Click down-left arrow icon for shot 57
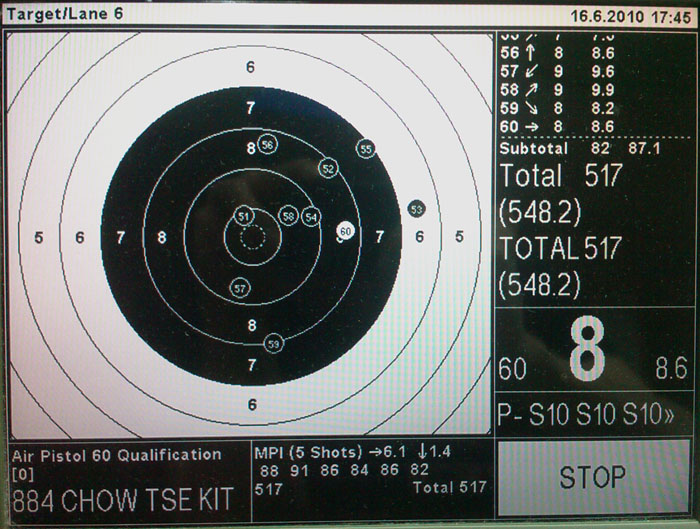 531,71
